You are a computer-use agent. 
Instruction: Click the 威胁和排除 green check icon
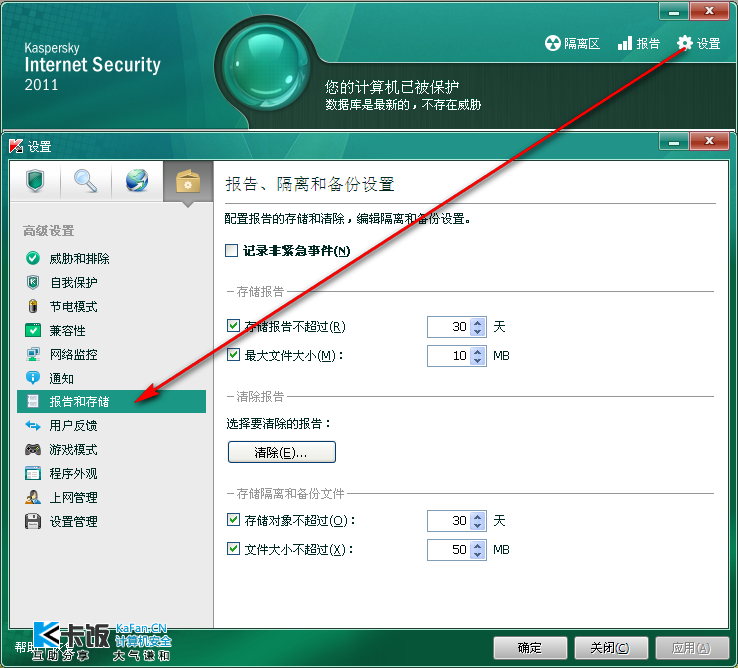pos(32,258)
